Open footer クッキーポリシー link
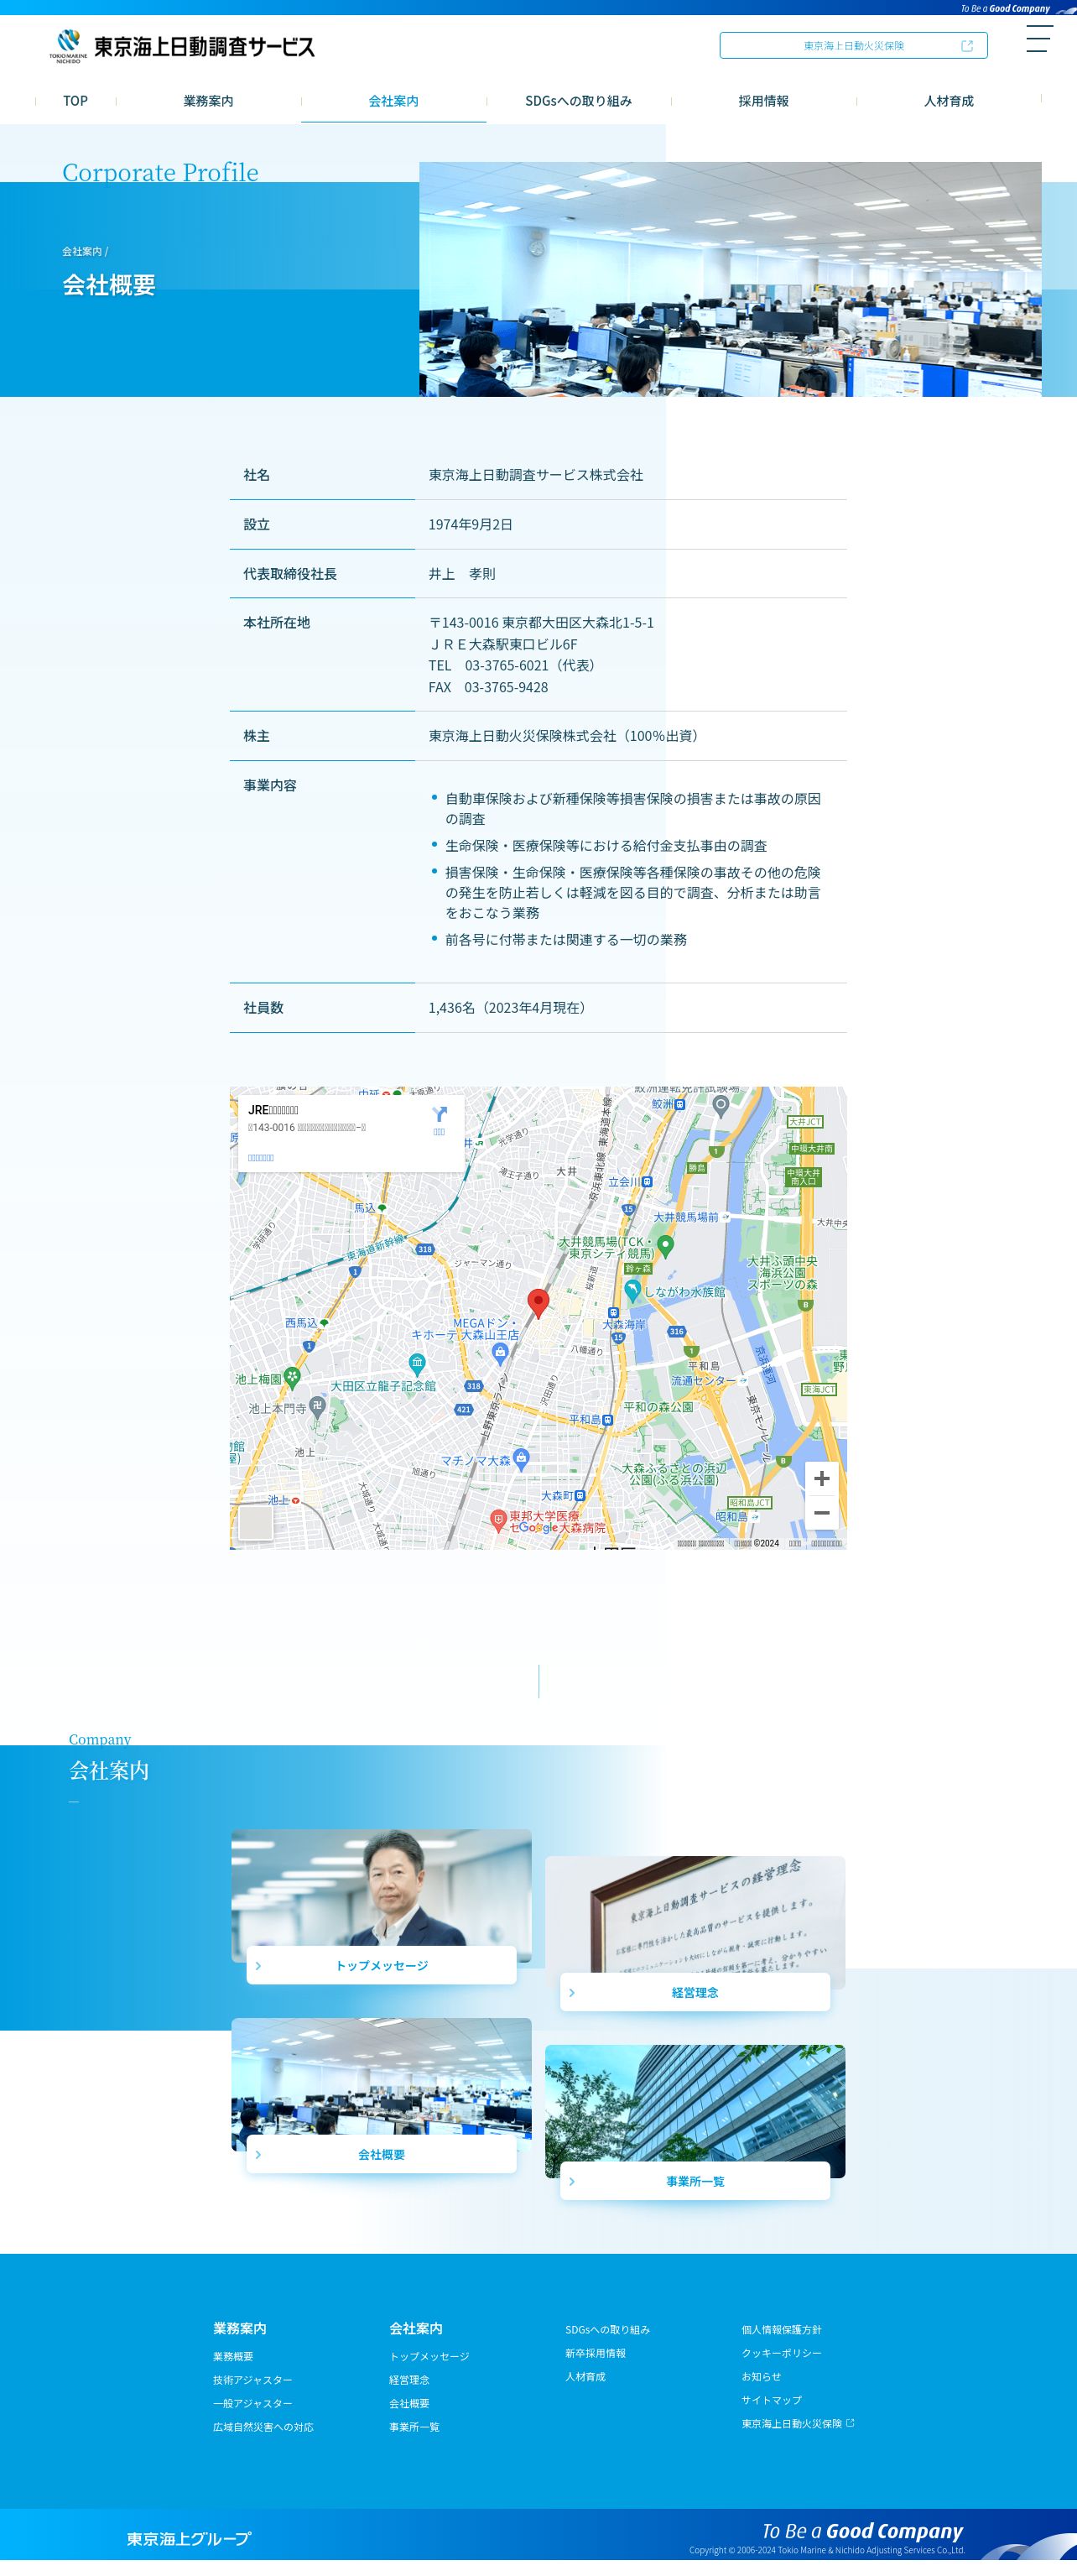Image resolution: width=1077 pixels, height=2576 pixels. click(781, 2354)
